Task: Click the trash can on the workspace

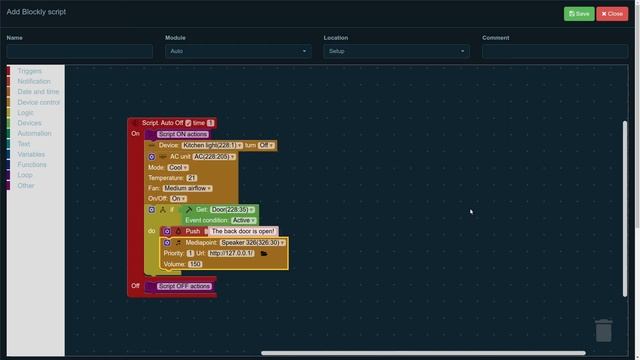Action: [x=603, y=330]
